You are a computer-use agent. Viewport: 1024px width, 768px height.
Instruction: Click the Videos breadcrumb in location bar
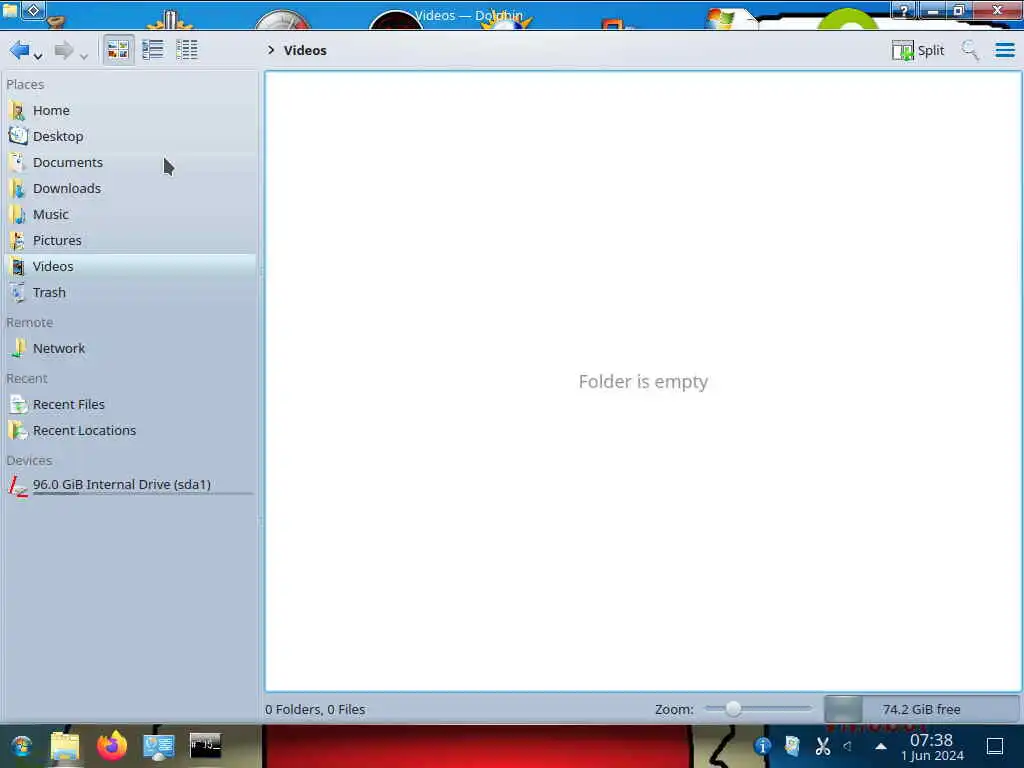coord(305,50)
